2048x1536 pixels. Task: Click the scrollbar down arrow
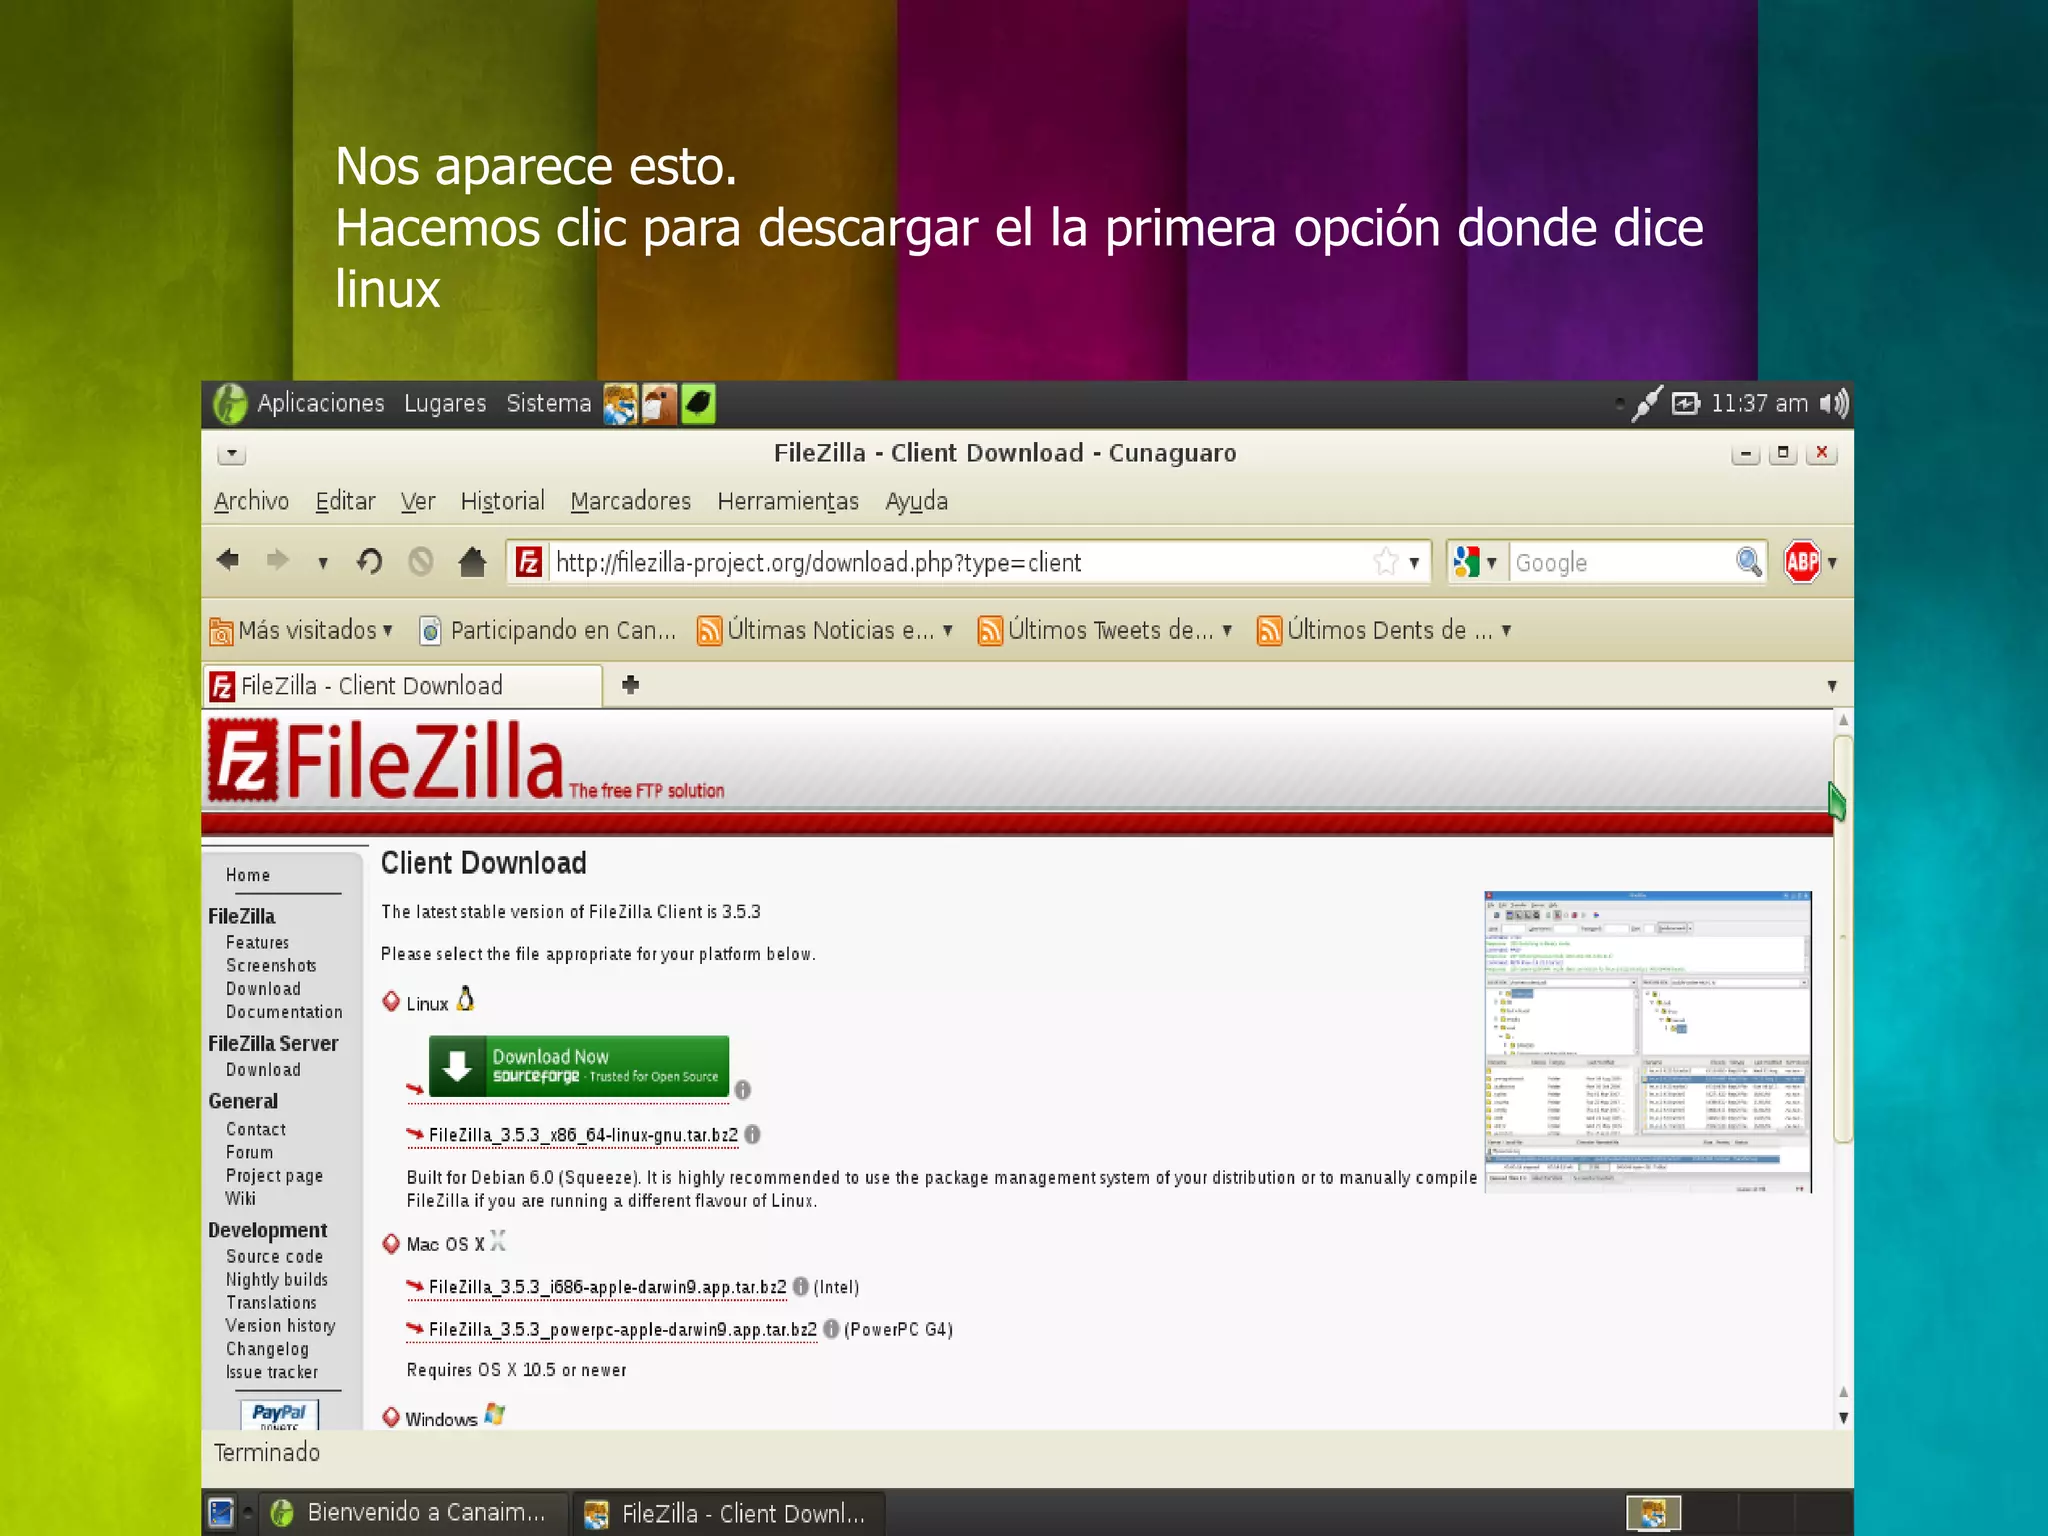1843,1418
